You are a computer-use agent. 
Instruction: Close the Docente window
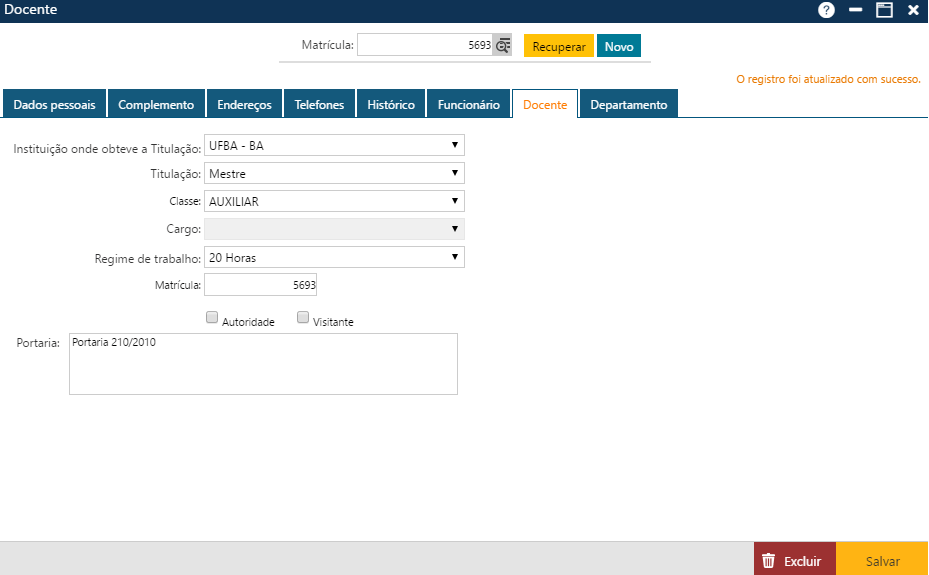click(913, 10)
